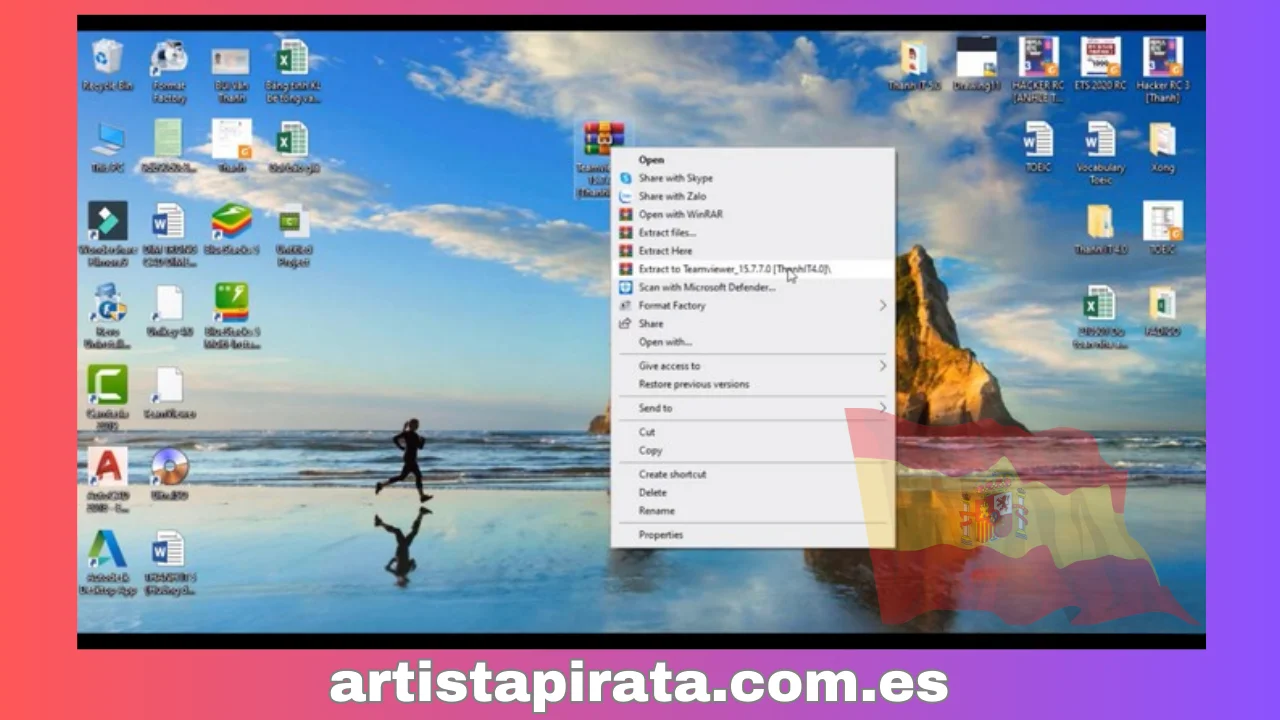Select the FADIGO desktop item

[1162, 310]
